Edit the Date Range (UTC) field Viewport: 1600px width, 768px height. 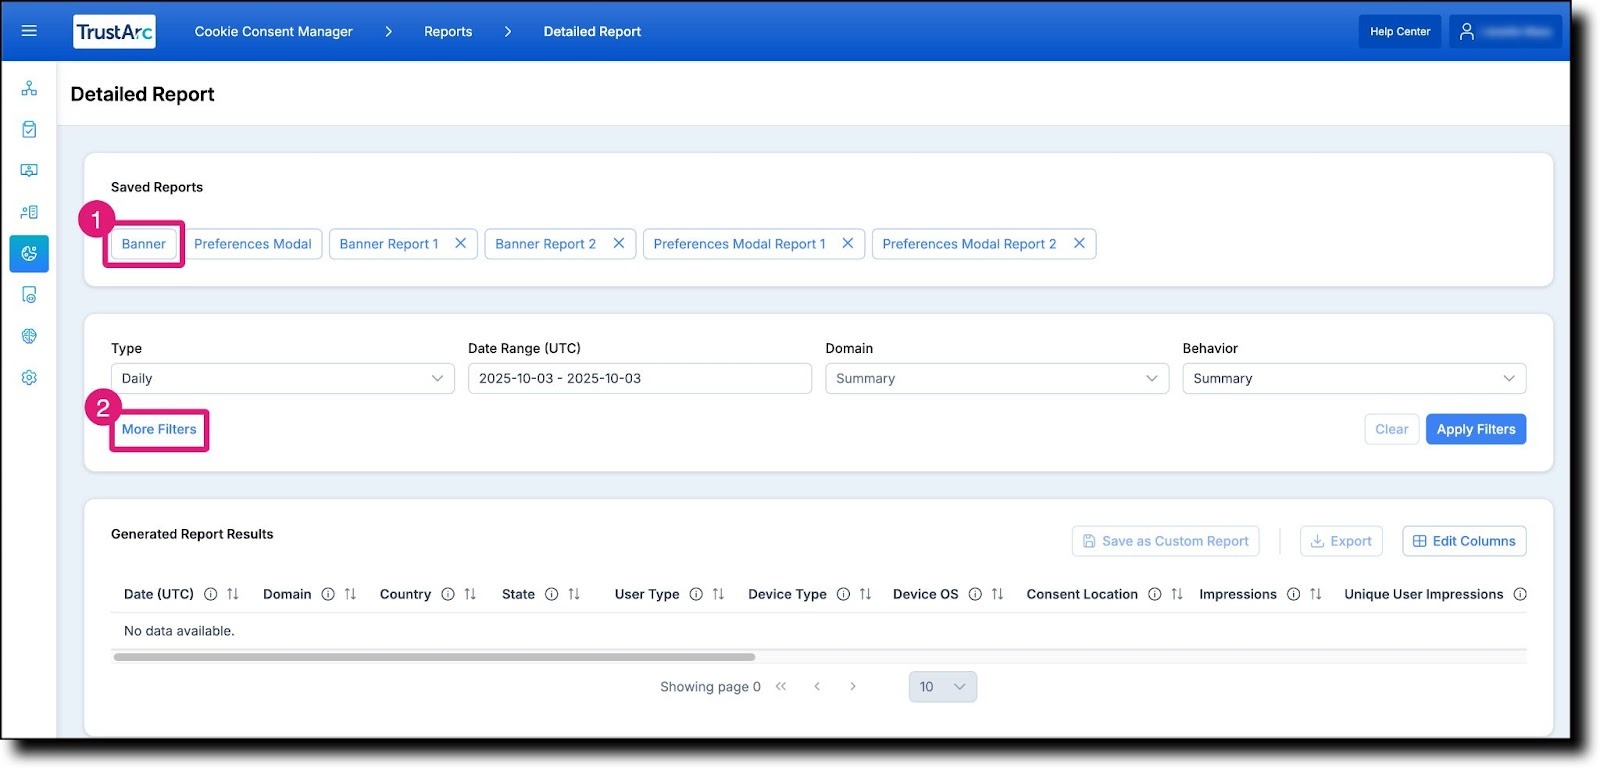[x=640, y=378]
